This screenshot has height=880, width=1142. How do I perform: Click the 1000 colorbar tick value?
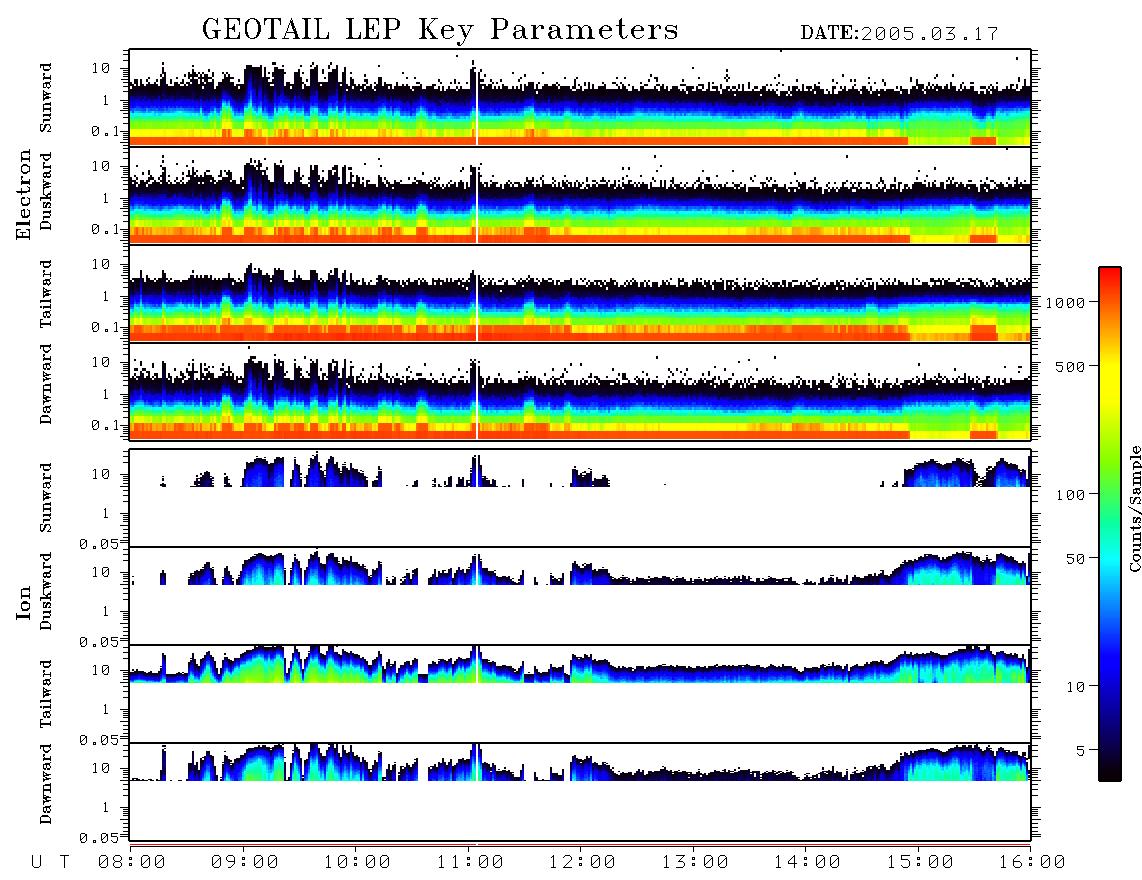pos(1066,302)
